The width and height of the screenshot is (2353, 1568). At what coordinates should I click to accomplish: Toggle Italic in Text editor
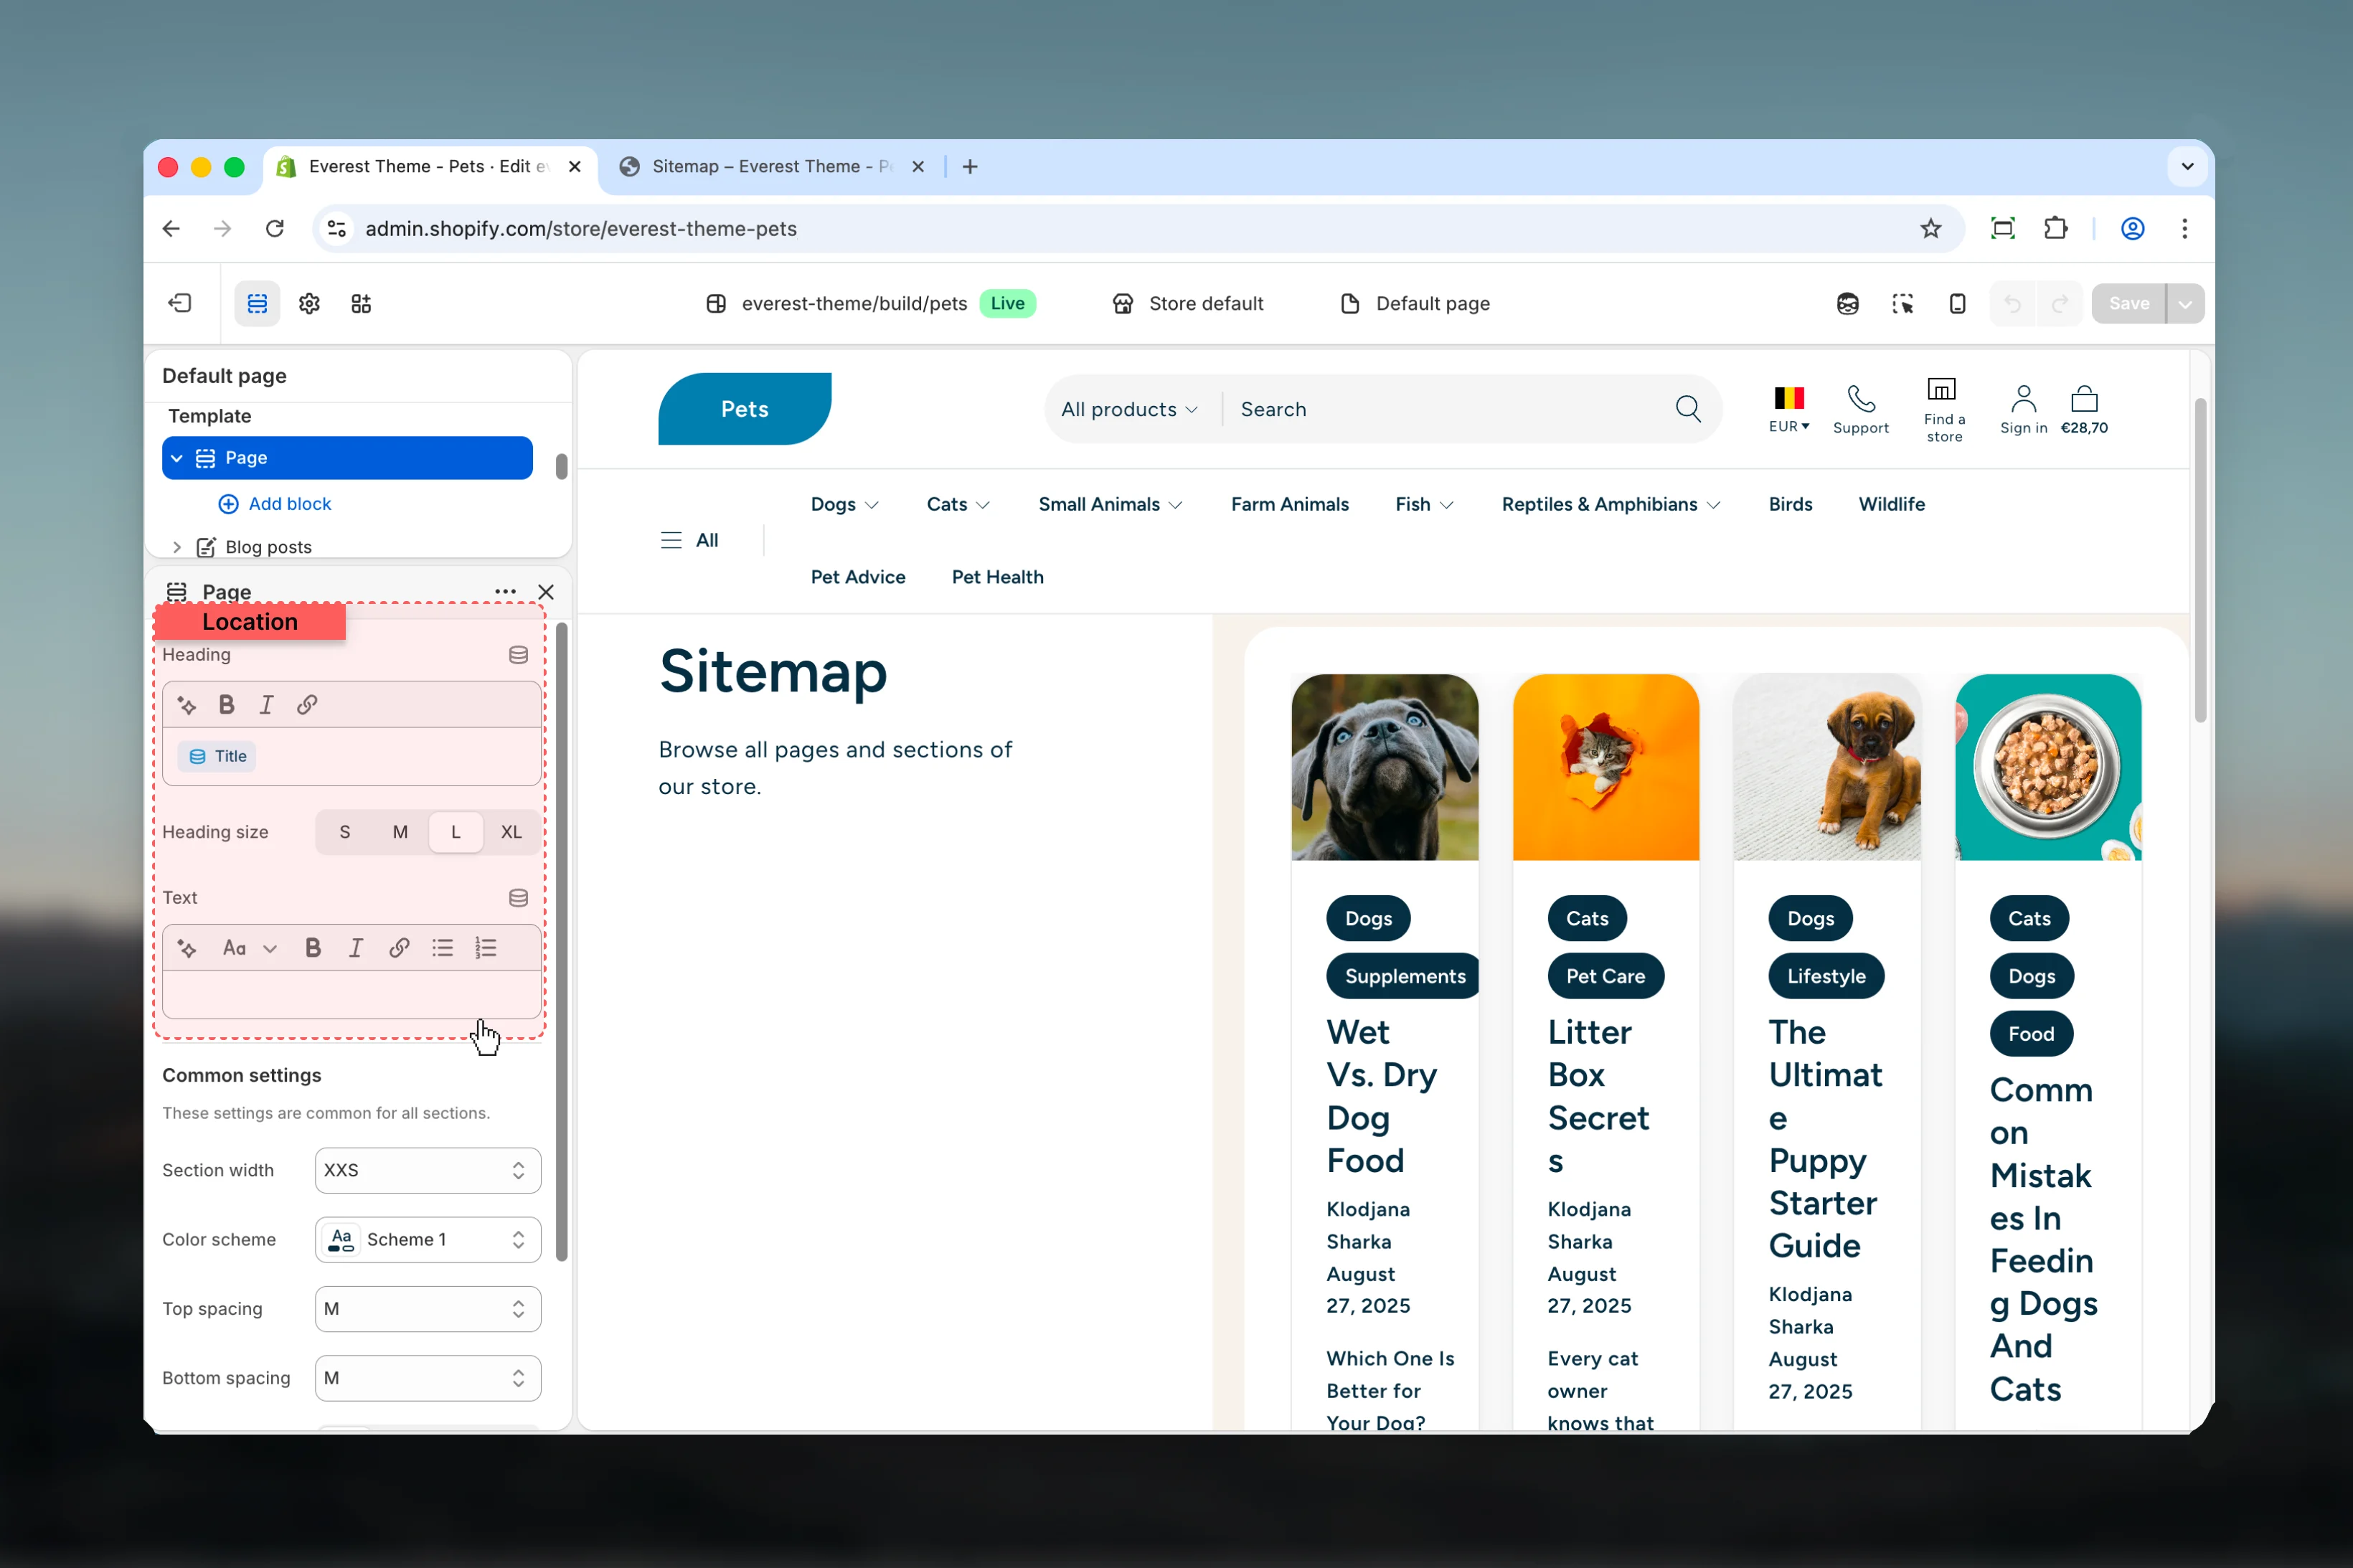point(355,948)
